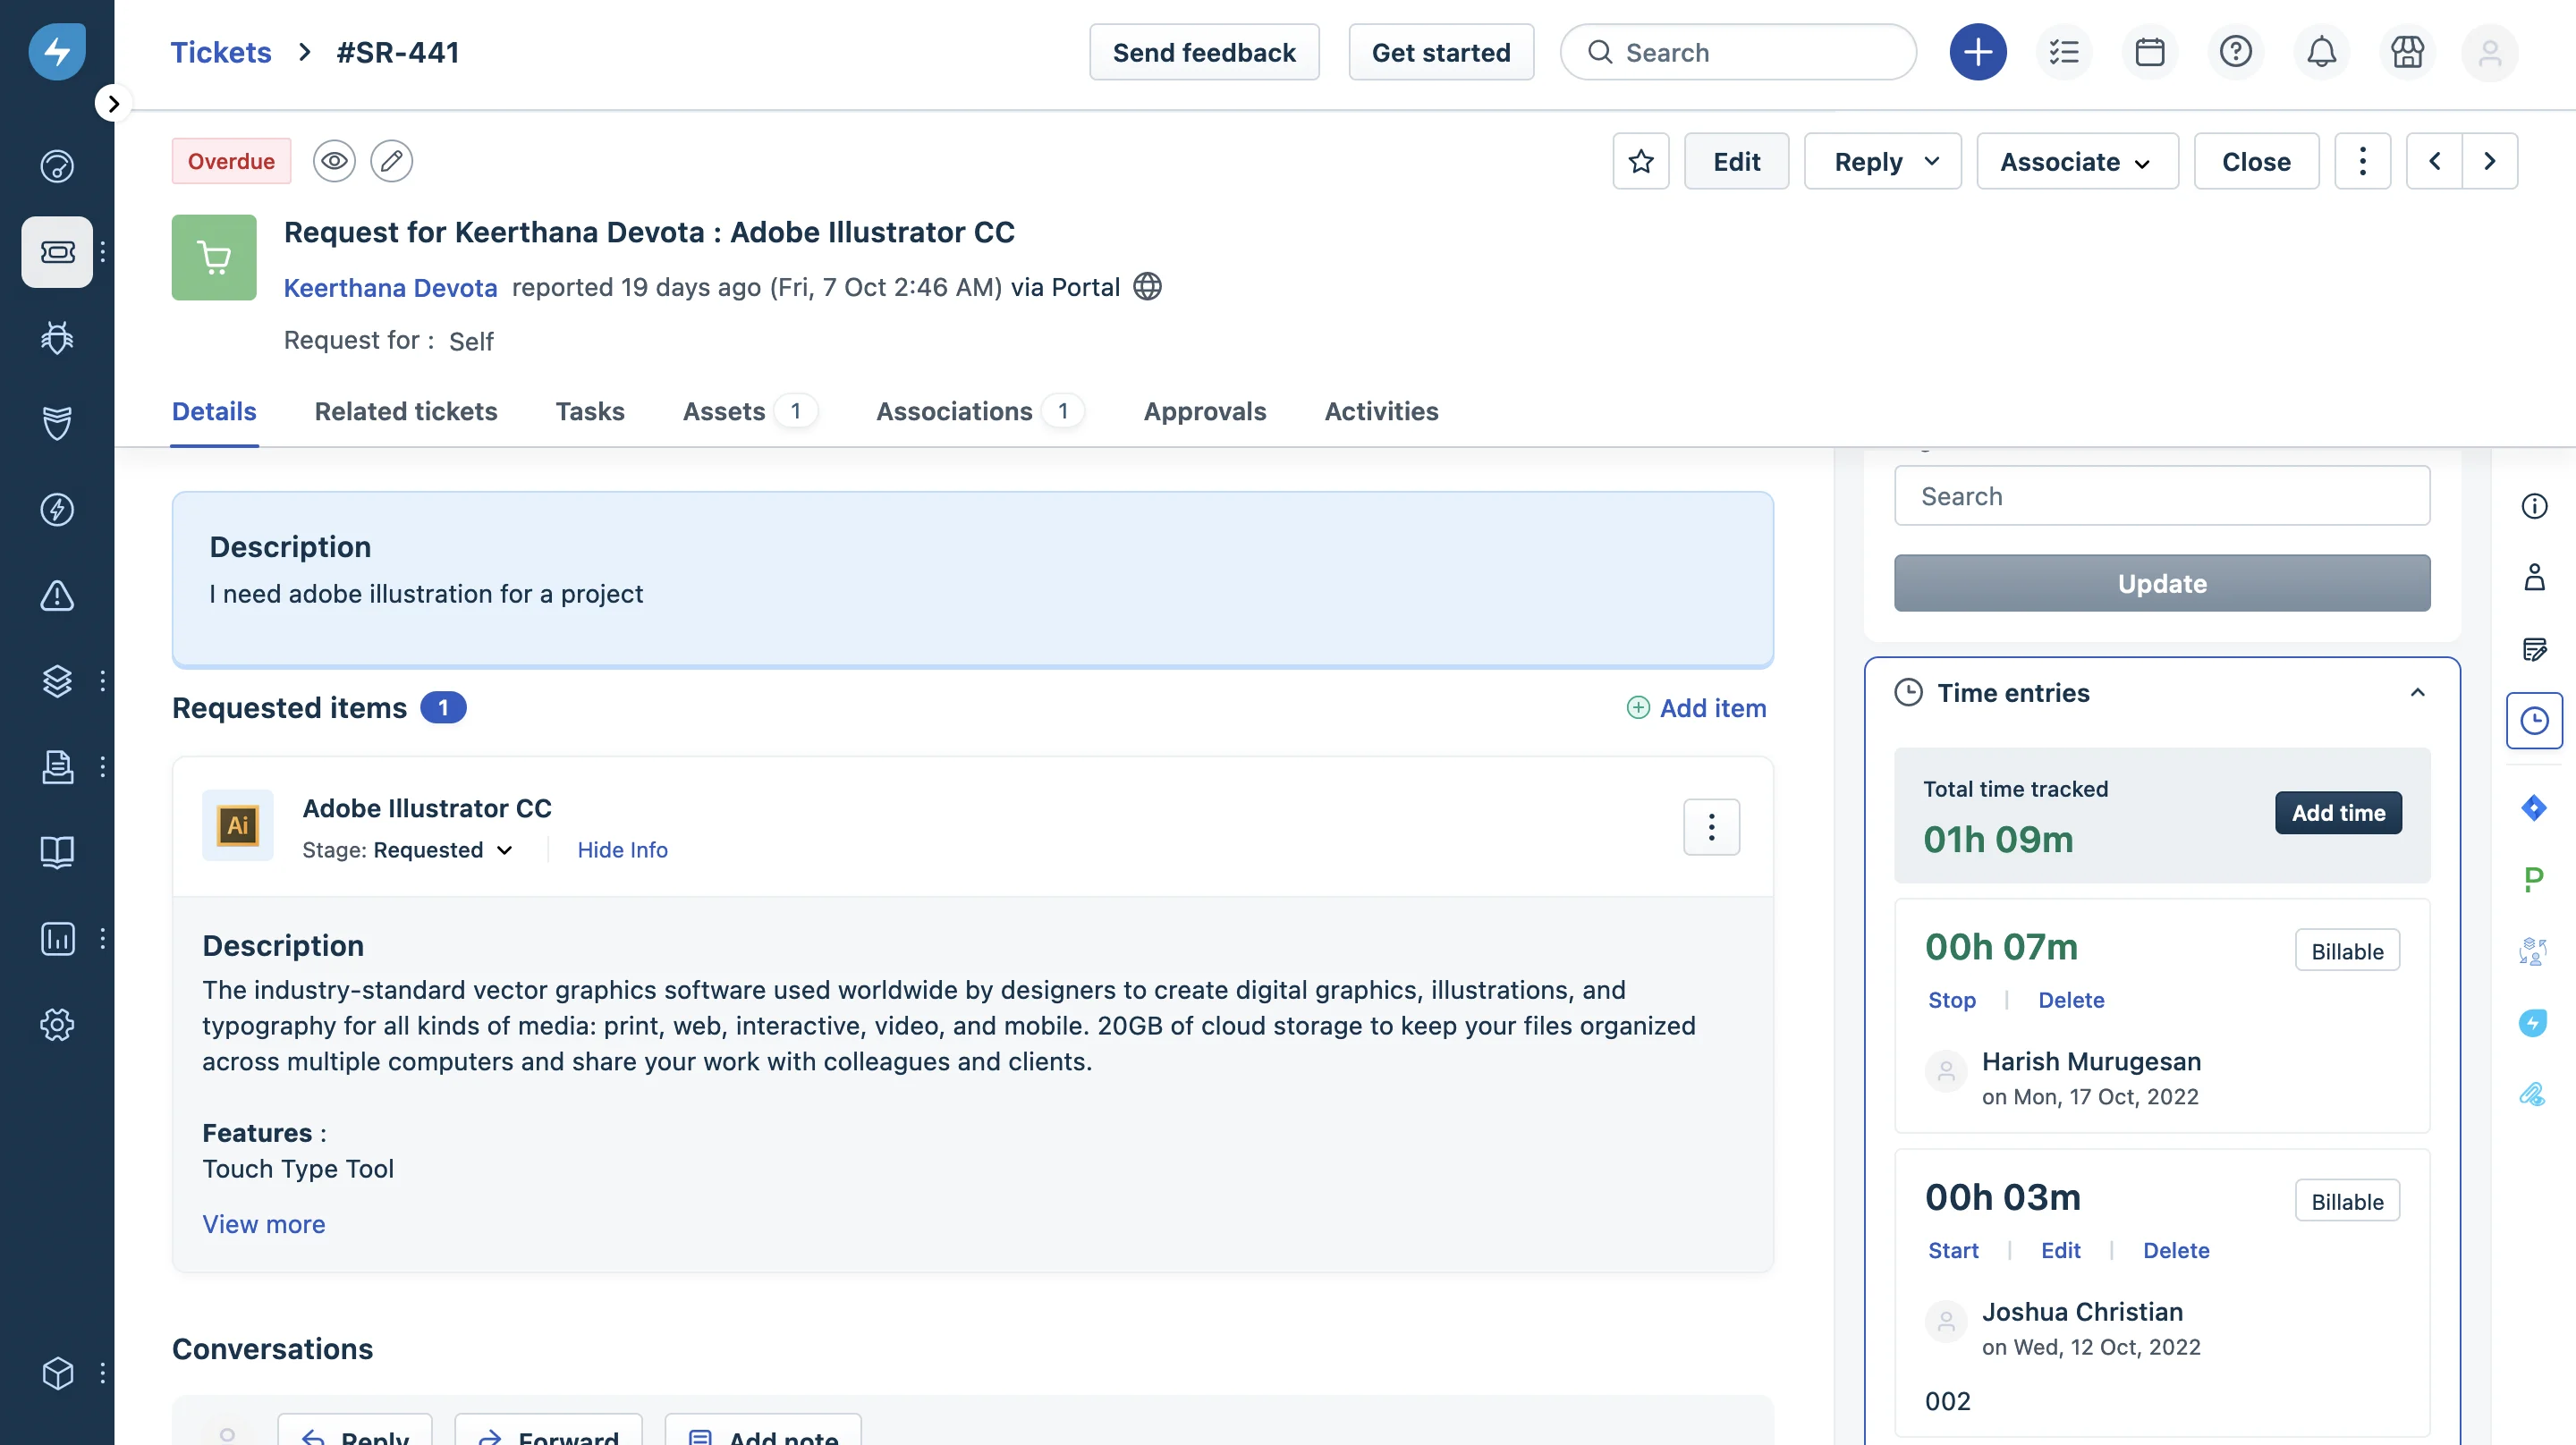Open the knowledge base book icon
Viewport: 2576px width, 1445px height.
click(57, 852)
